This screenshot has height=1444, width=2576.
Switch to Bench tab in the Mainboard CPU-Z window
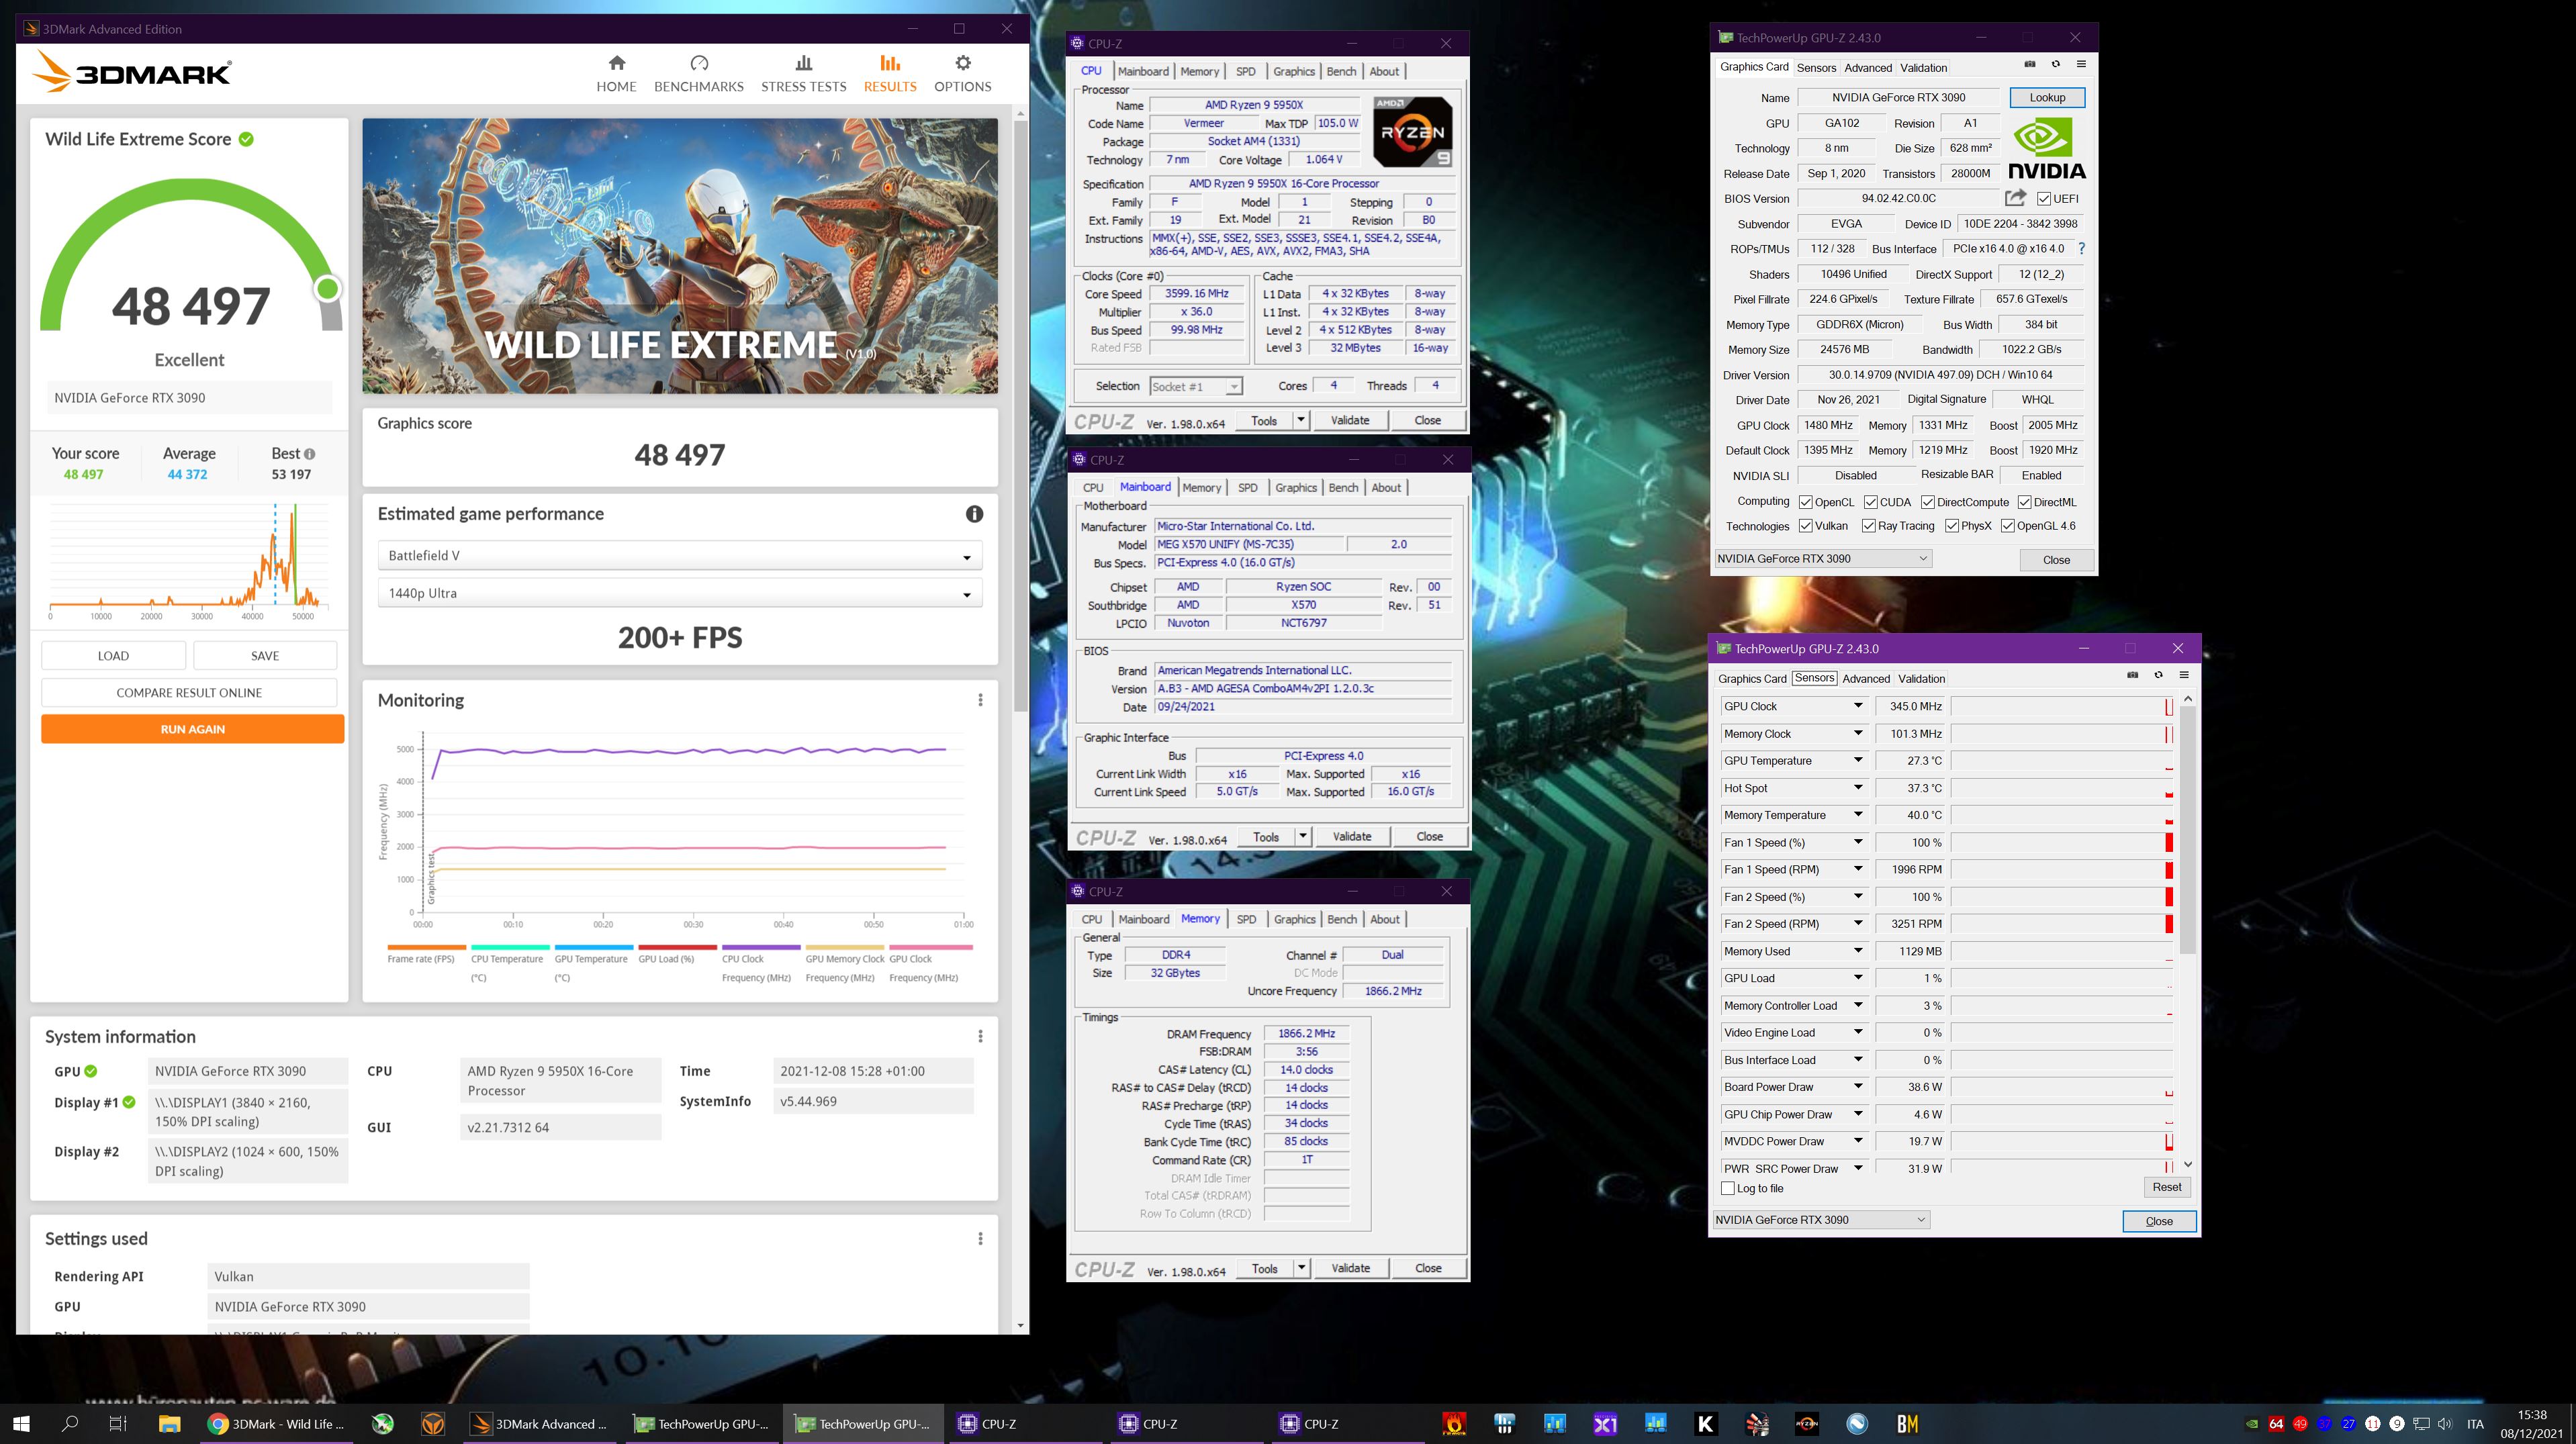[x=1343, y=488]
